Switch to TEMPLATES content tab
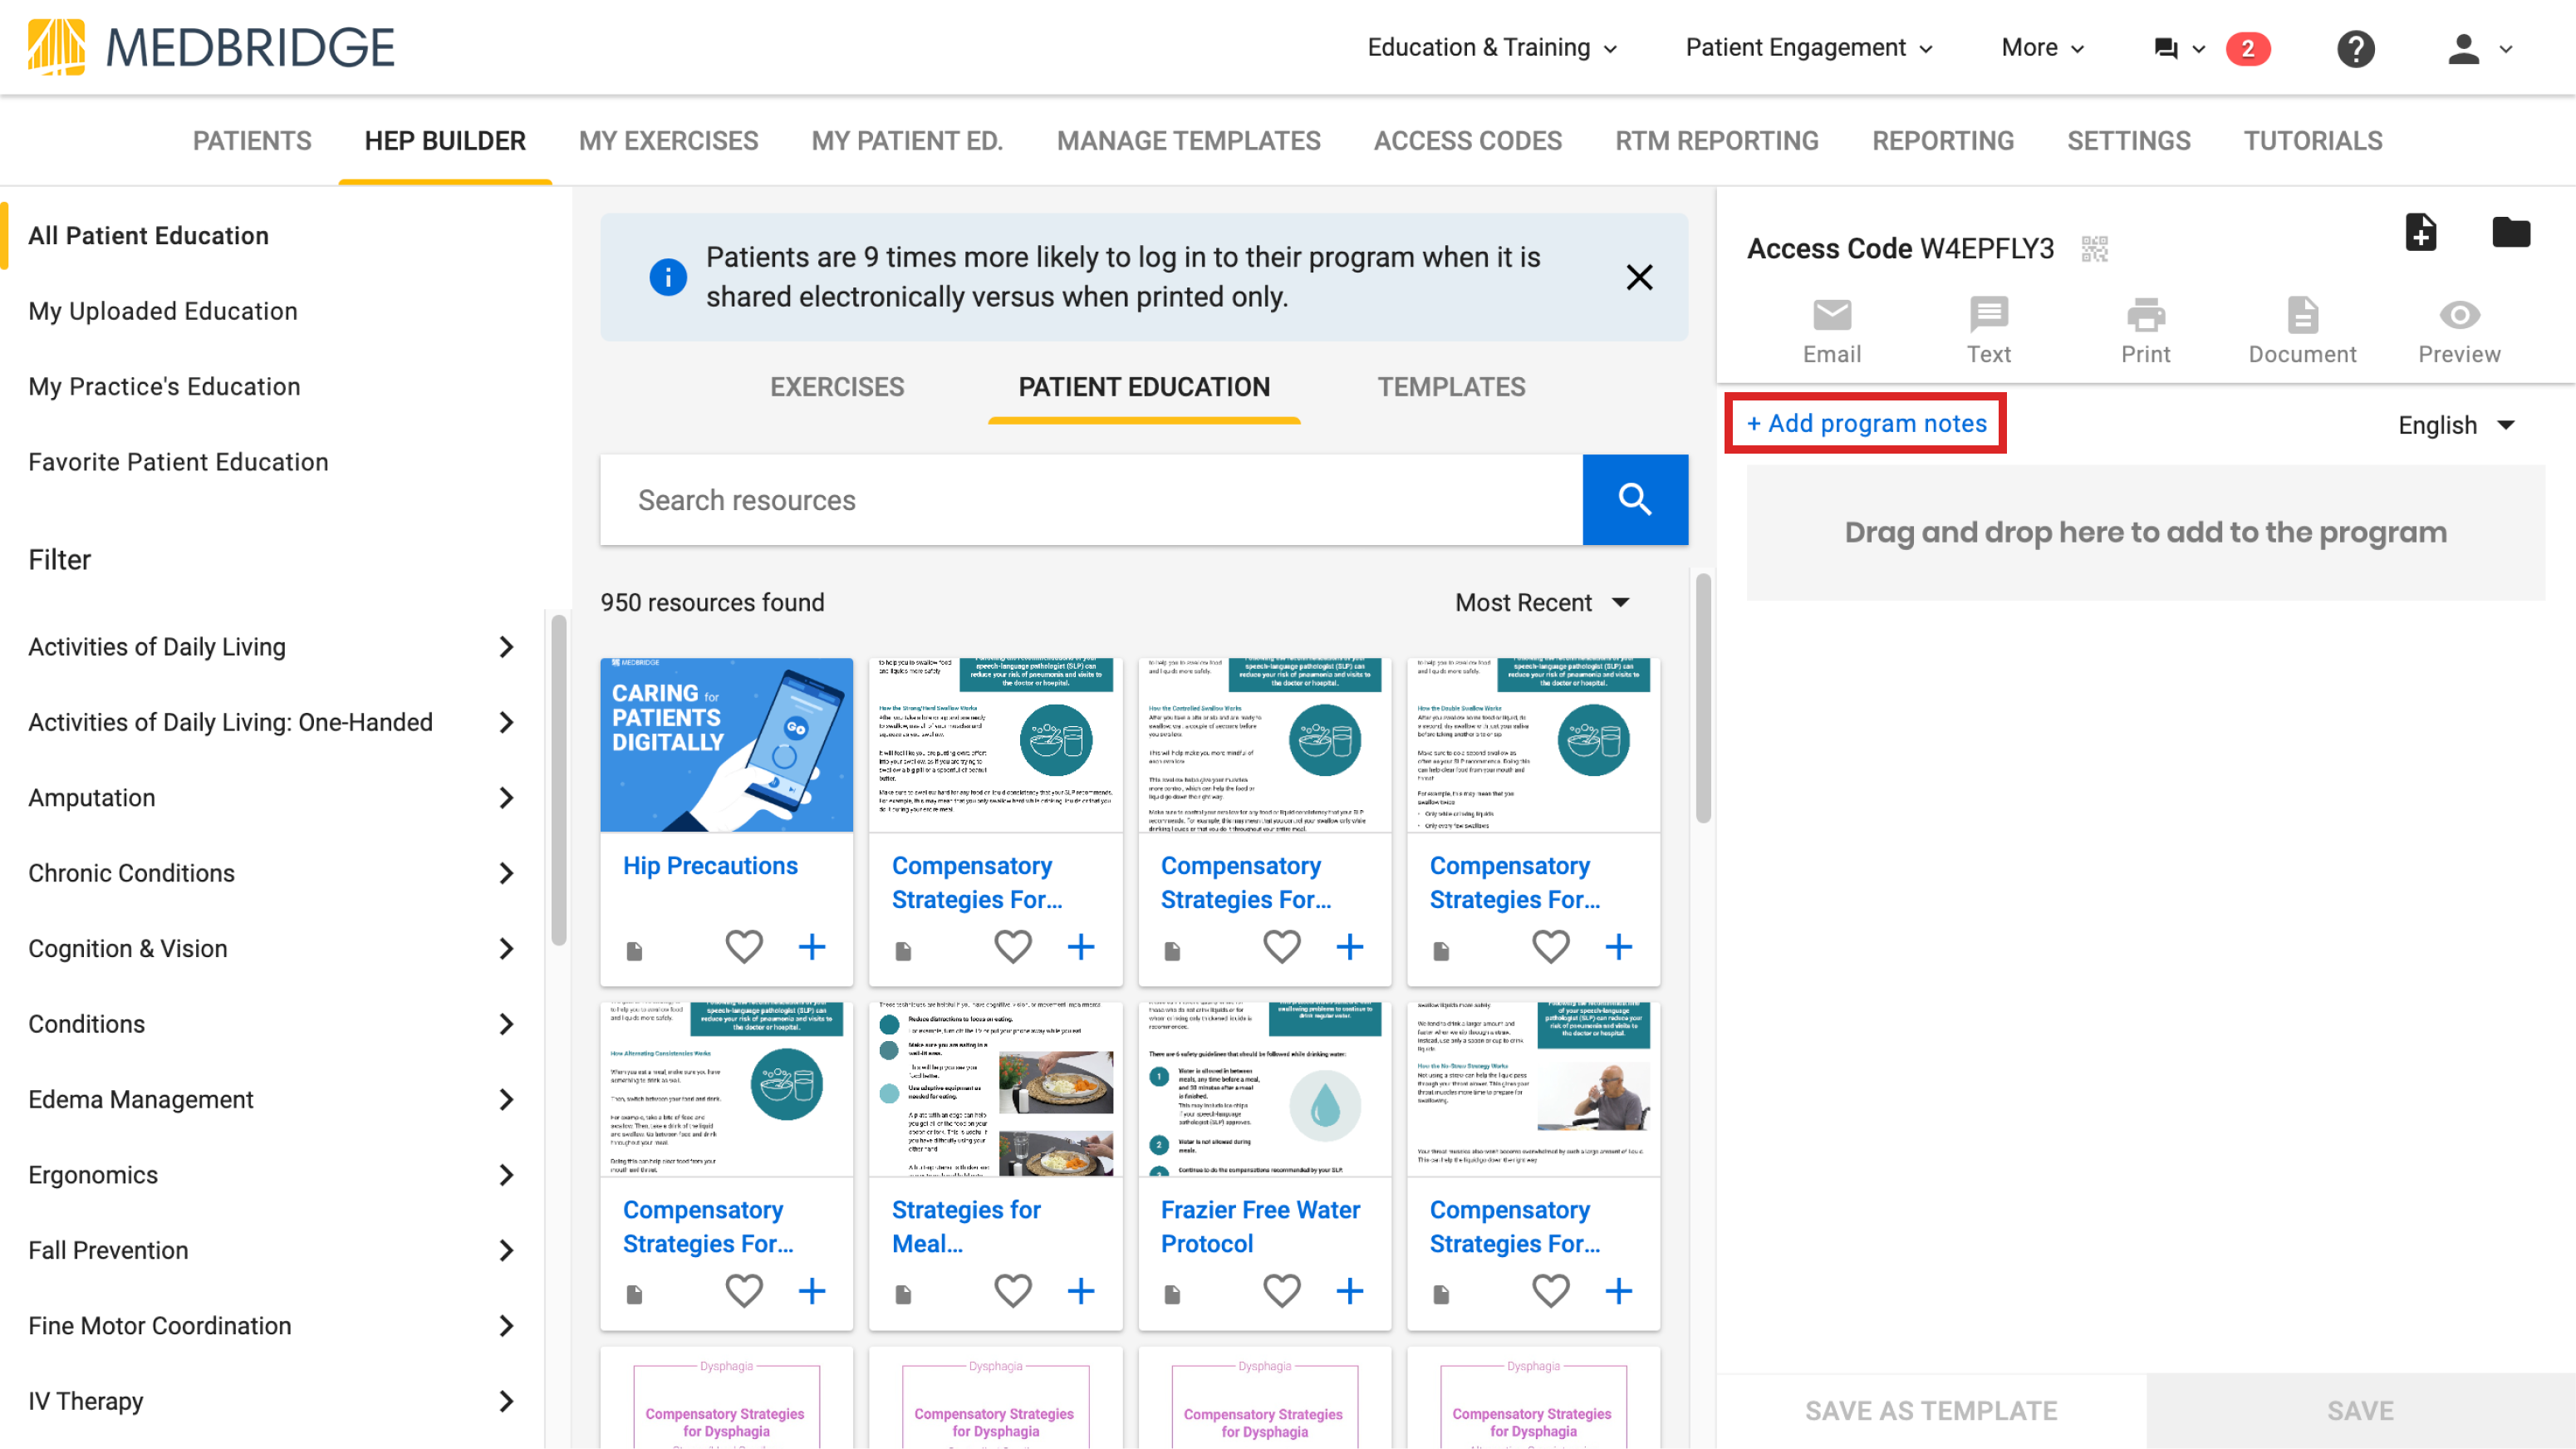Image resolution: width=2576 pixels, height=1449 pixels. tap(1451, 387)
